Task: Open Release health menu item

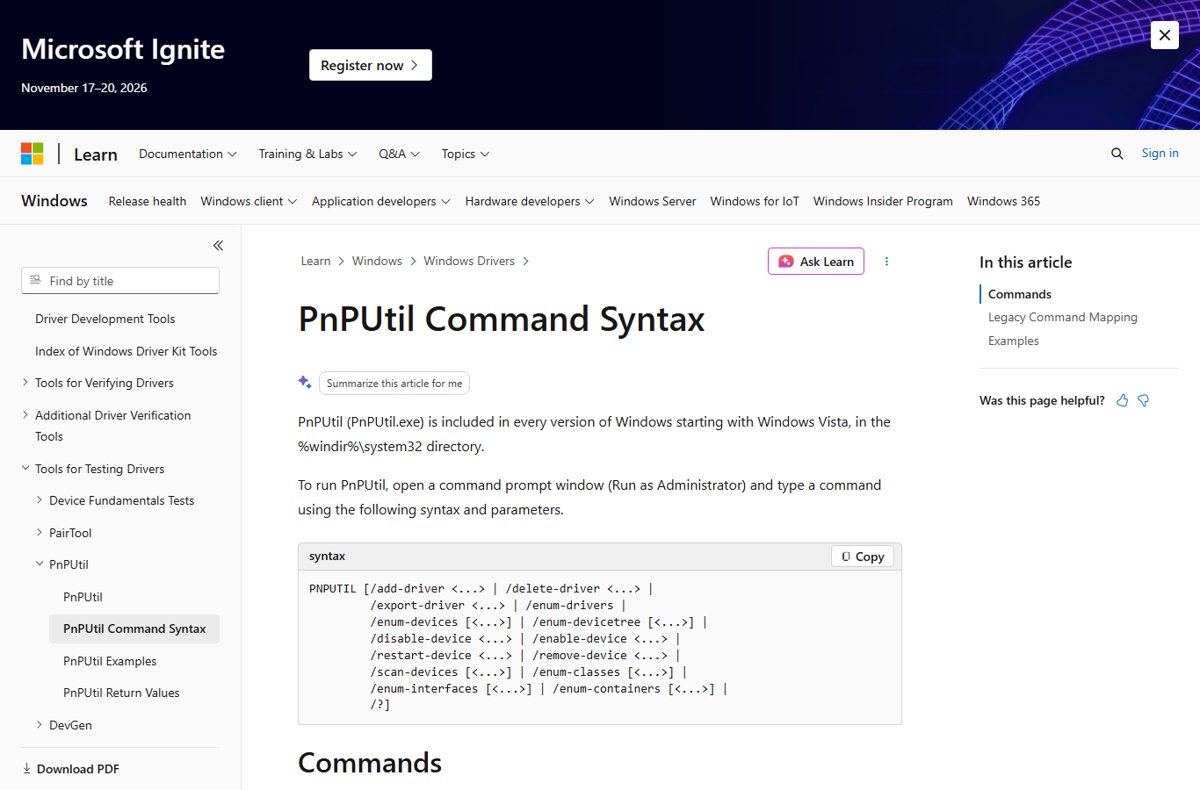Action: (147, 201)
